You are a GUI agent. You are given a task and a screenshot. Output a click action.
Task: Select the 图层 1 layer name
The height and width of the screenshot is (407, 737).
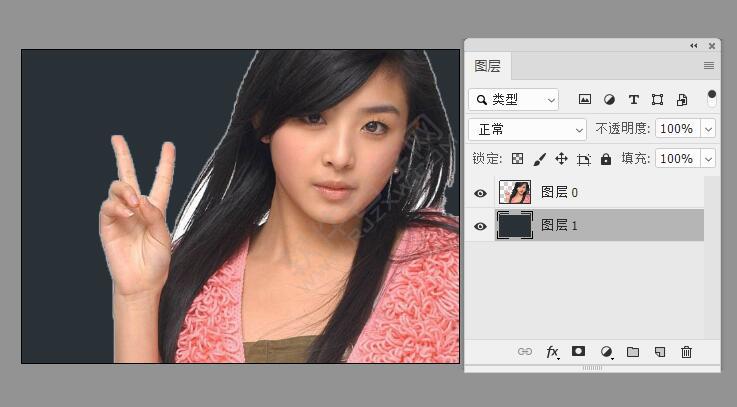click(559, 225)
